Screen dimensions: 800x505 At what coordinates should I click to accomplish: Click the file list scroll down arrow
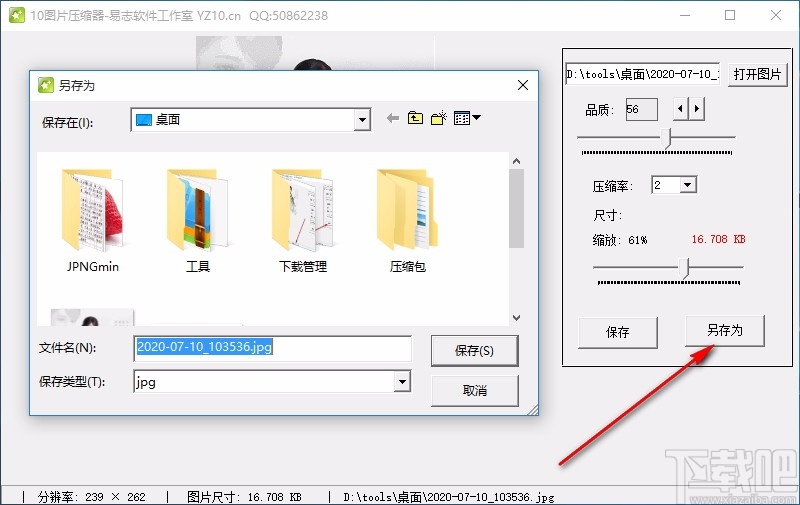[x=516, y=318]
